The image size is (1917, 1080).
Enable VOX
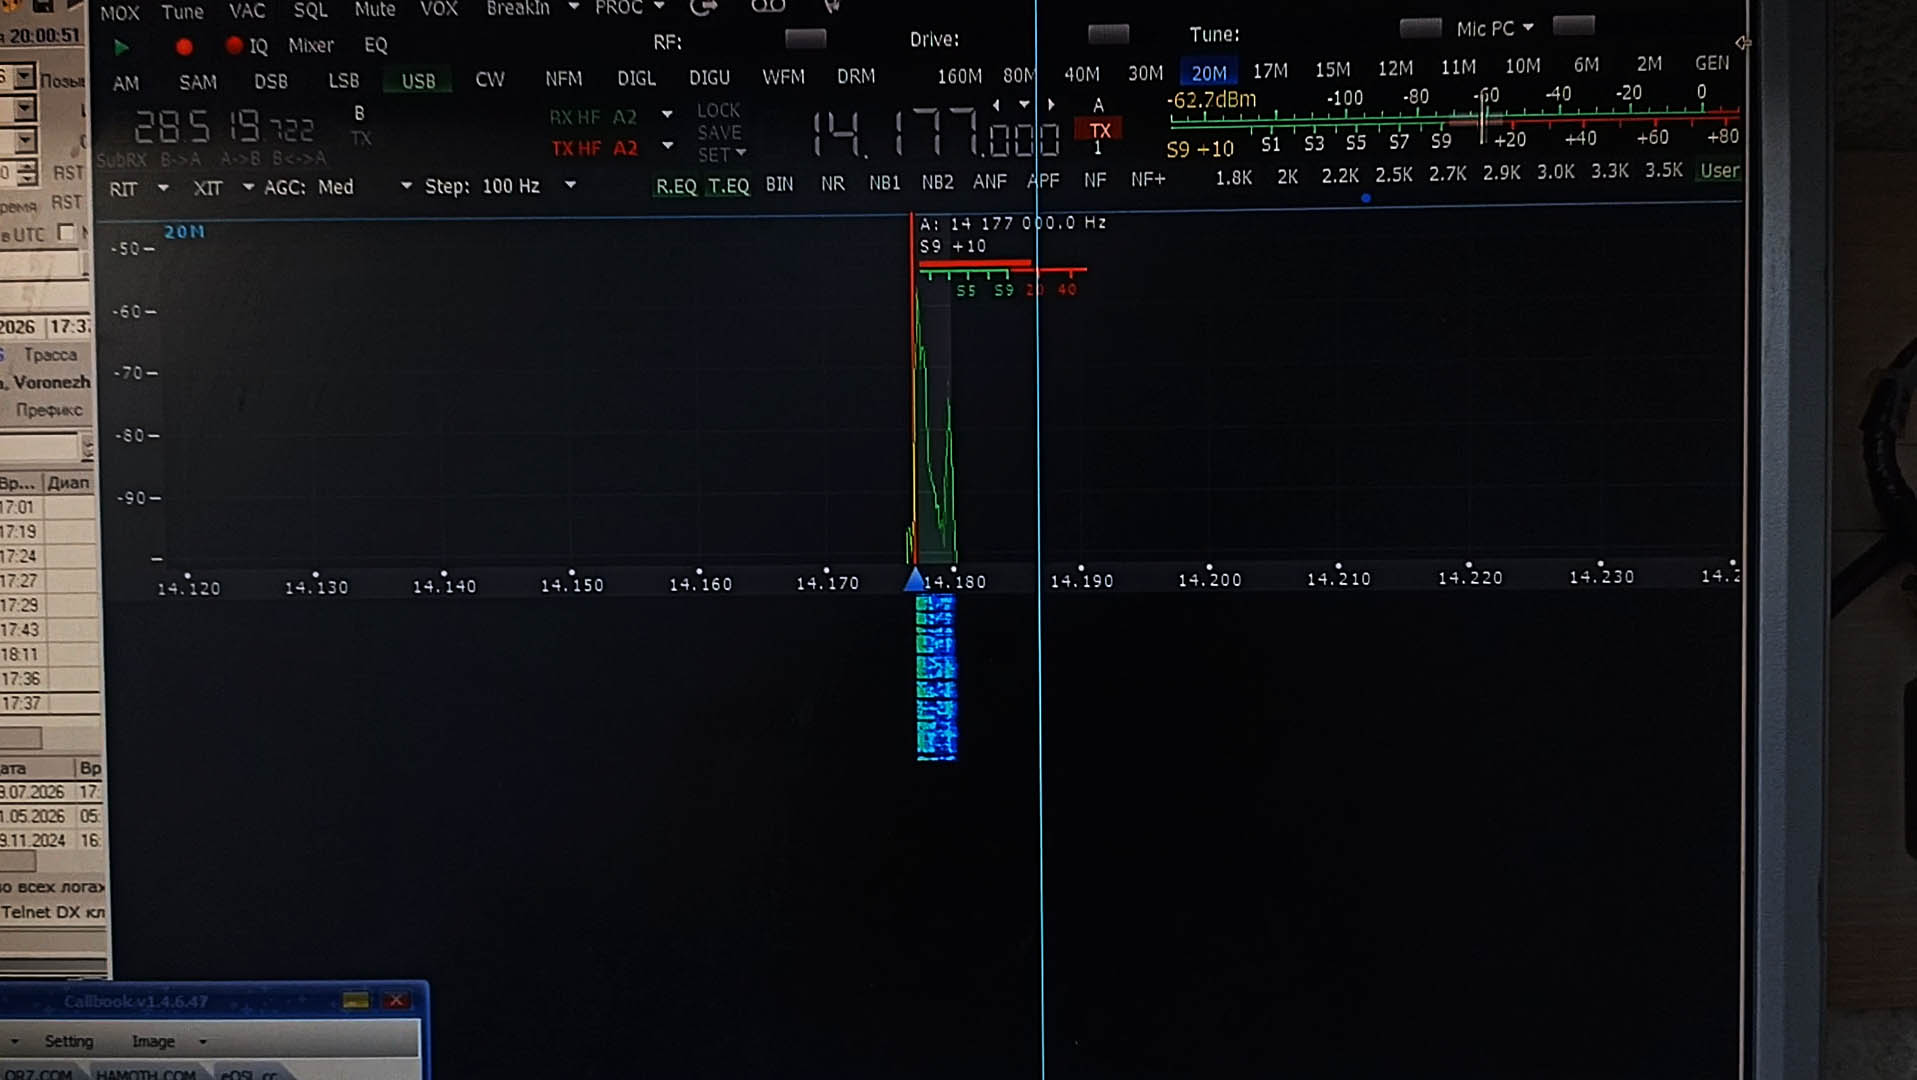click(x=439, y=9)
